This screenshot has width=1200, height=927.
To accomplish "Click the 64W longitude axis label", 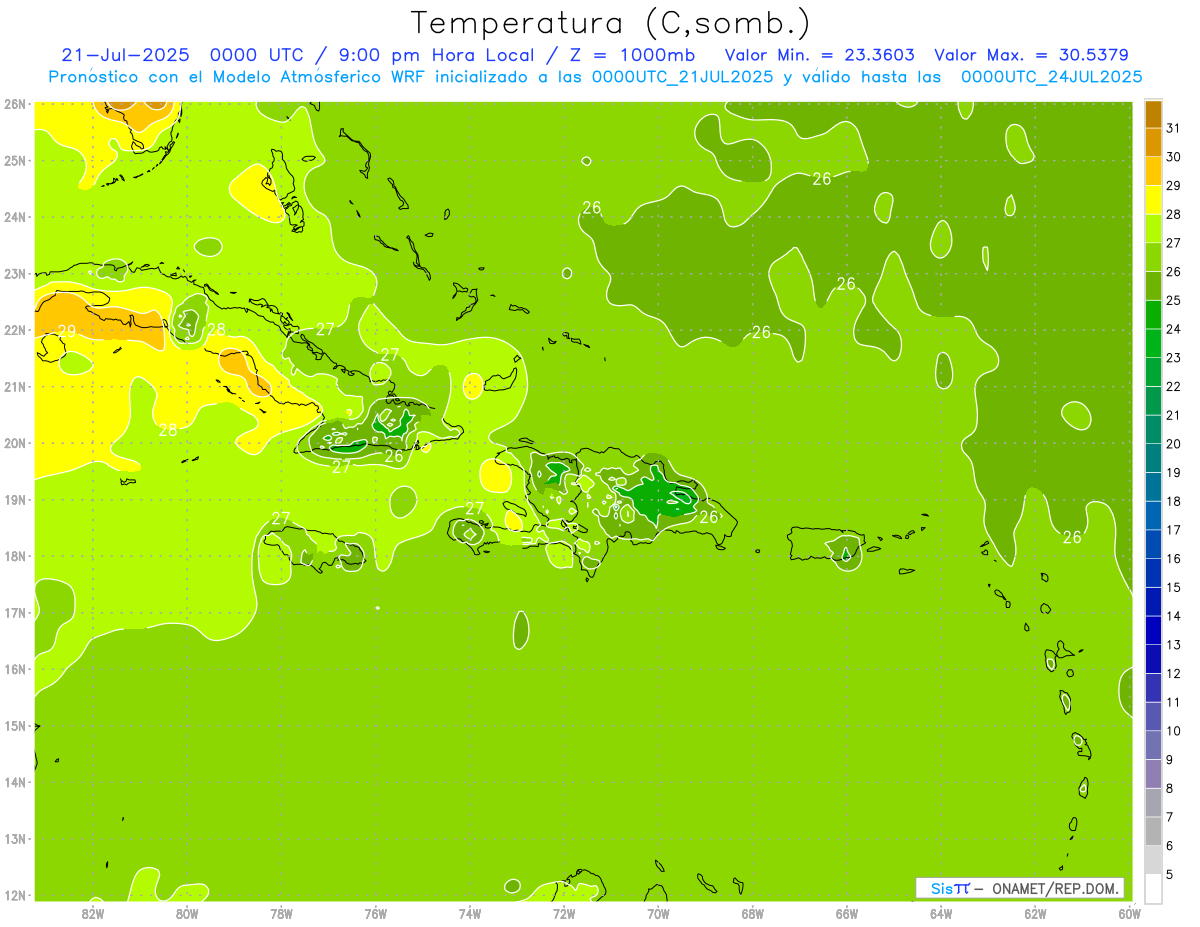I will tap(941, 913).
